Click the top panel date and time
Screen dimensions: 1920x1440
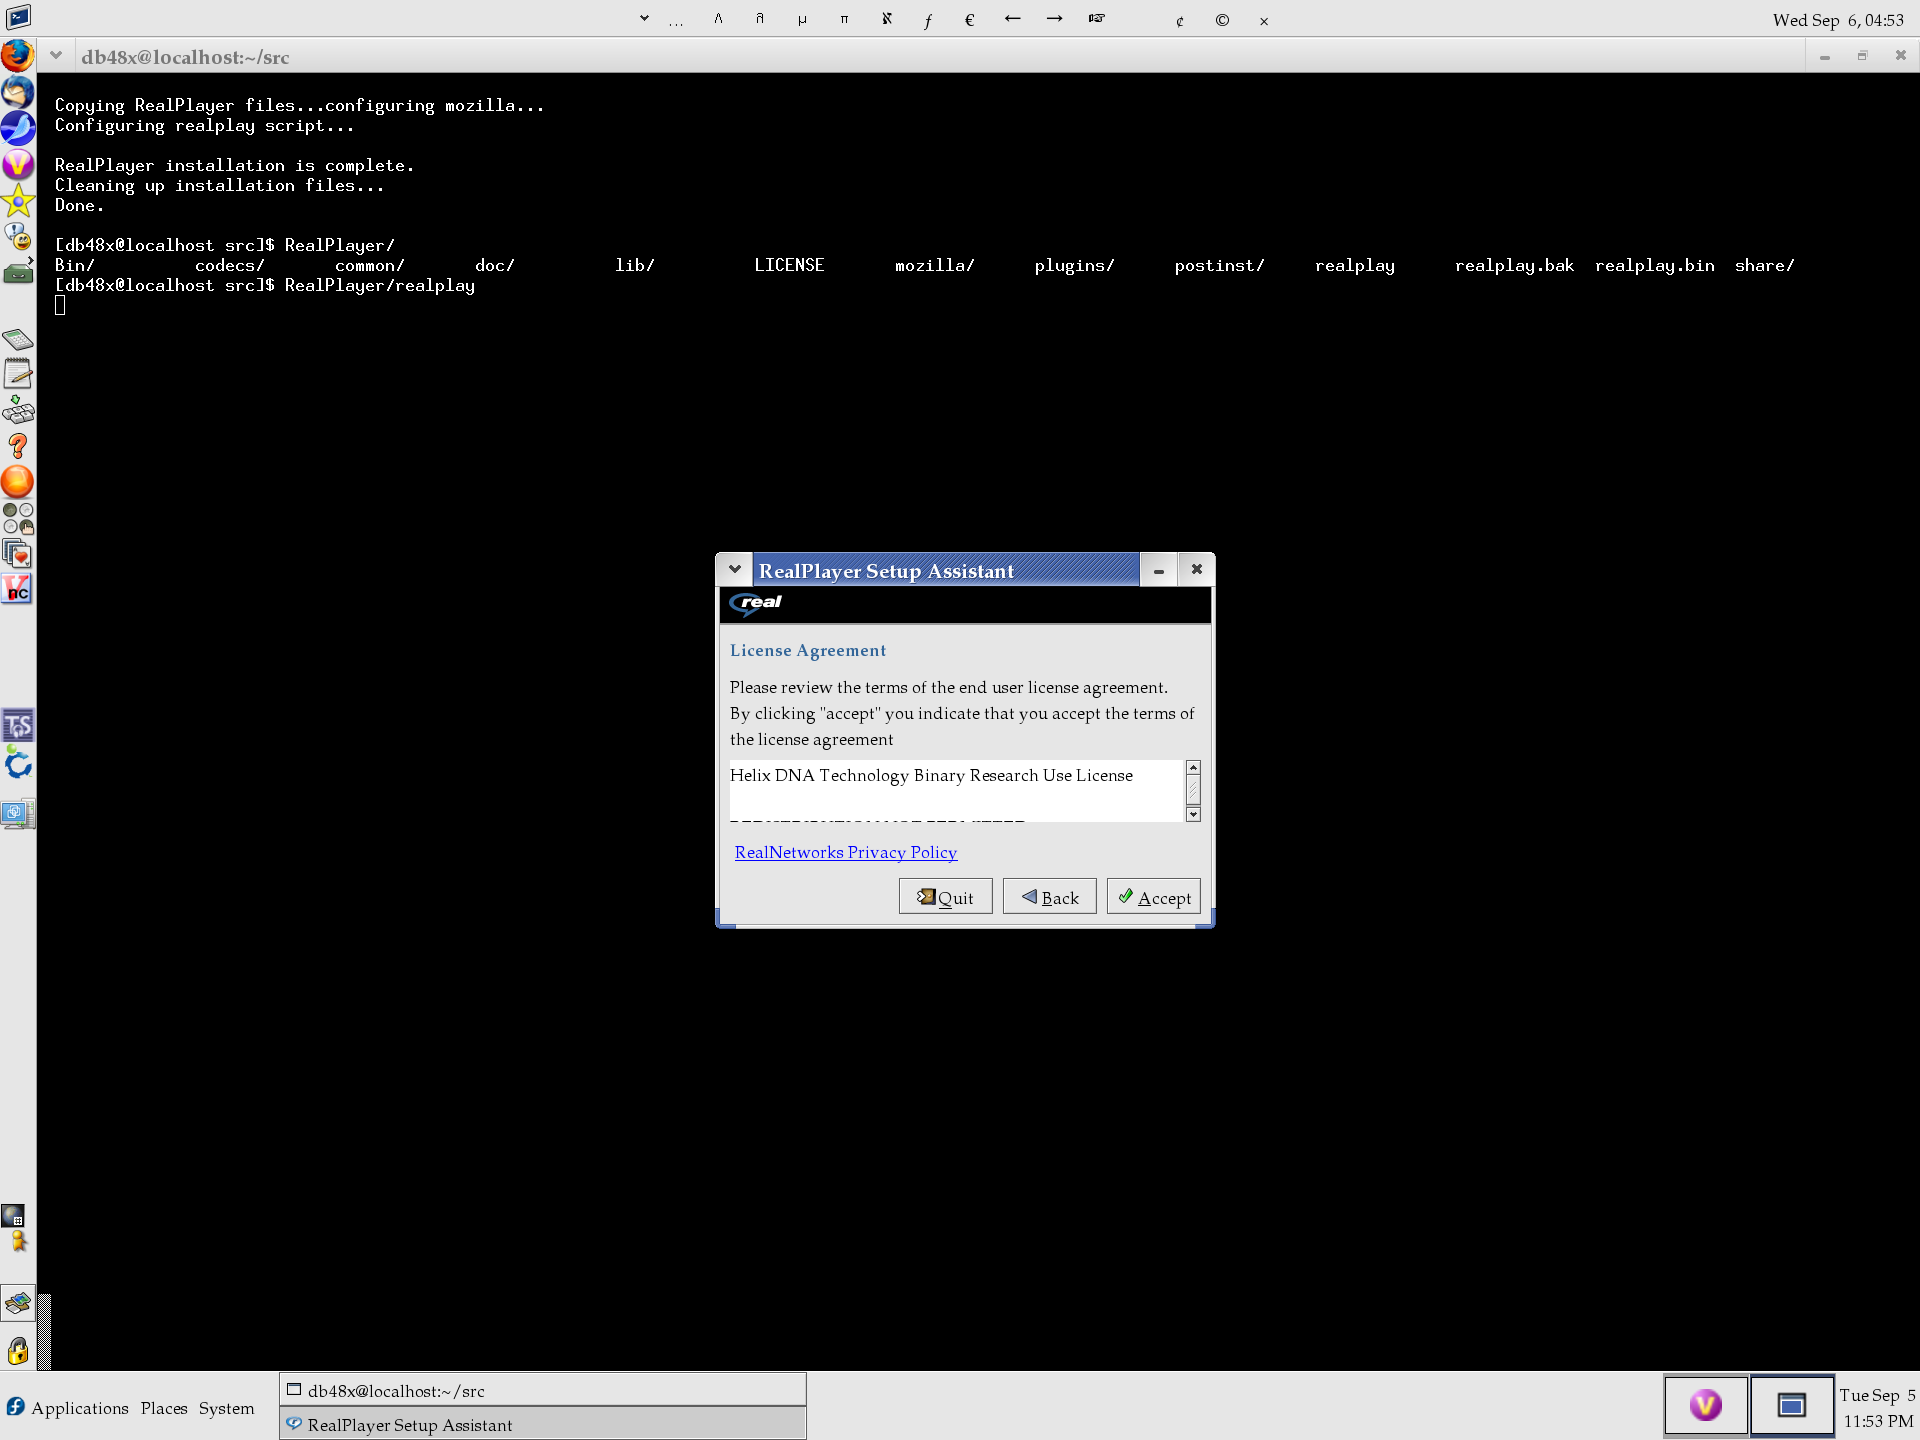point(1838,20)
